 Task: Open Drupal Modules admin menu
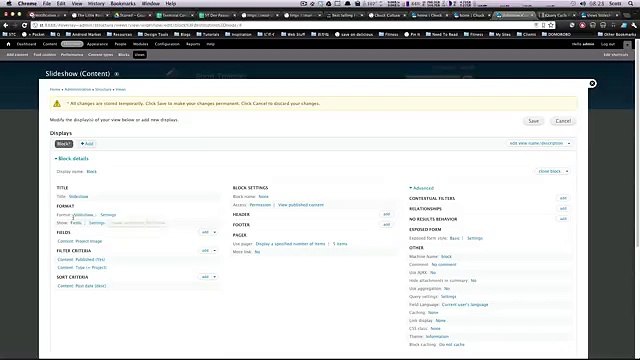[140, 44]
